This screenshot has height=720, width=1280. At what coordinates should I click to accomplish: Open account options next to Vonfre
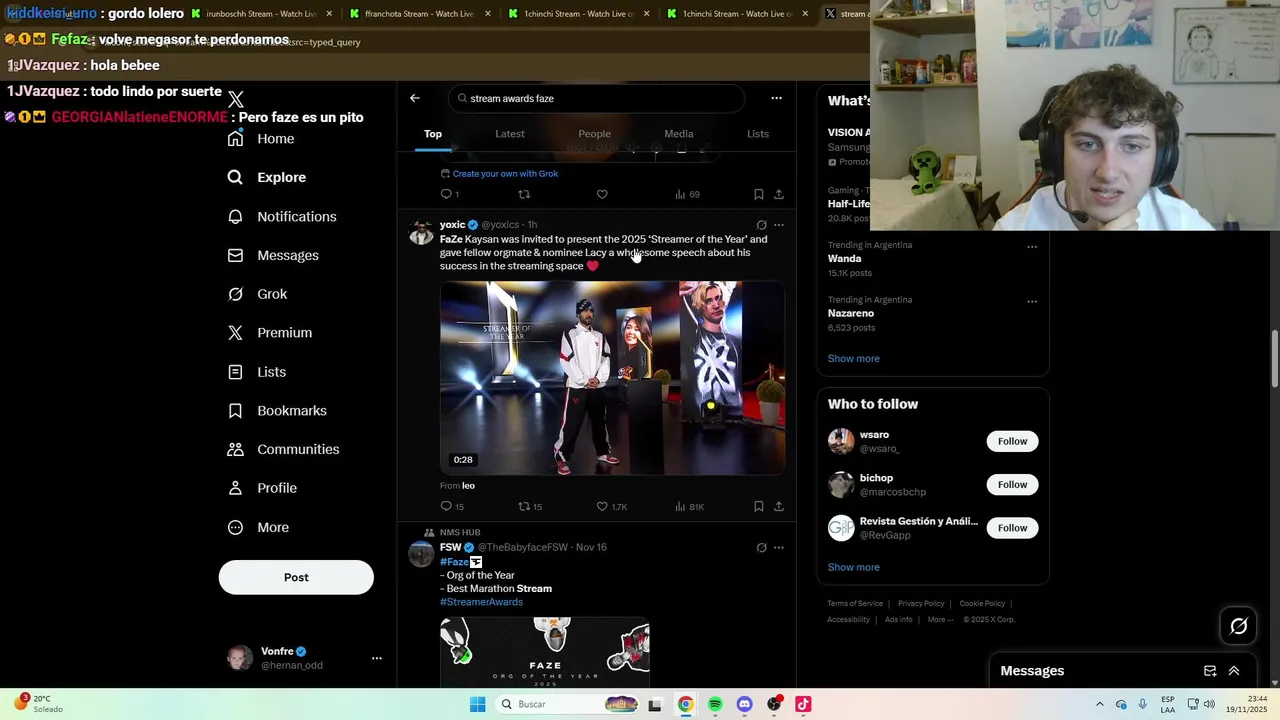coord(377,658)
